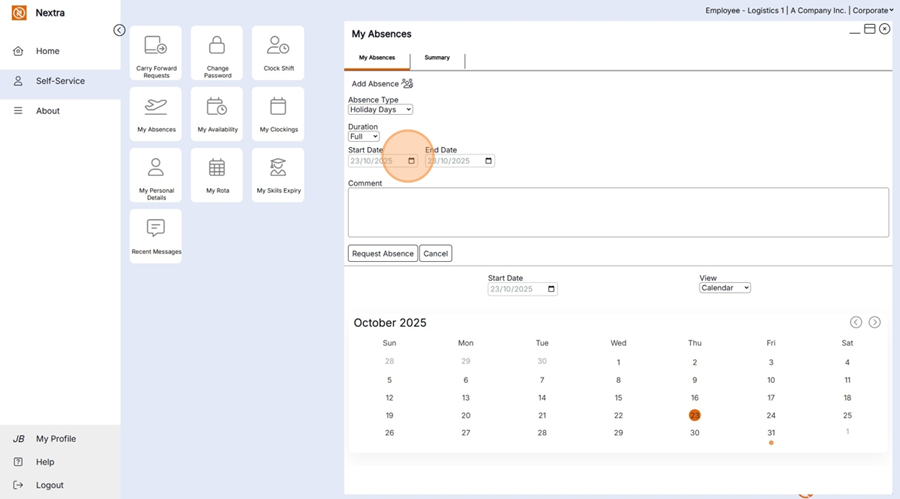Select October 23 highlighted on calendar
The height and width of the screenshot is (499, 900).
pos(695,415)
